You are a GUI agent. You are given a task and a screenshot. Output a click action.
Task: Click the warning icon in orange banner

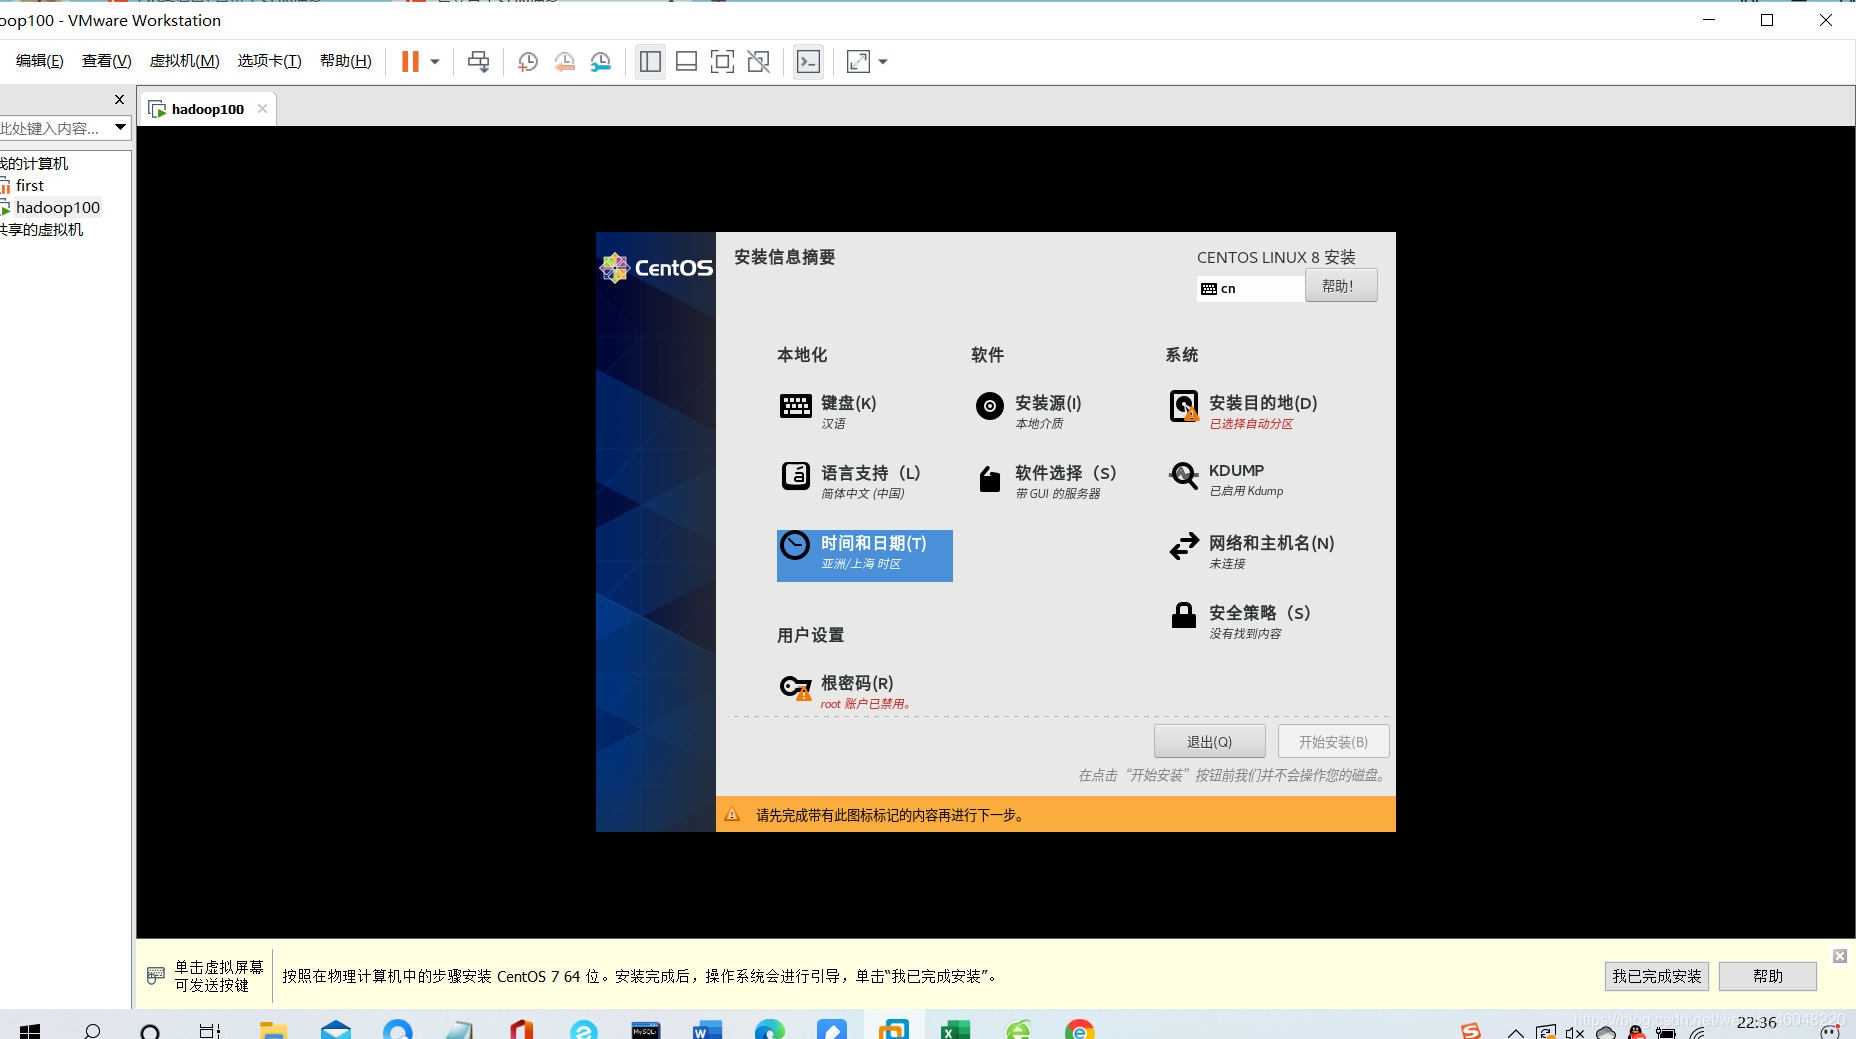point(732,814)
